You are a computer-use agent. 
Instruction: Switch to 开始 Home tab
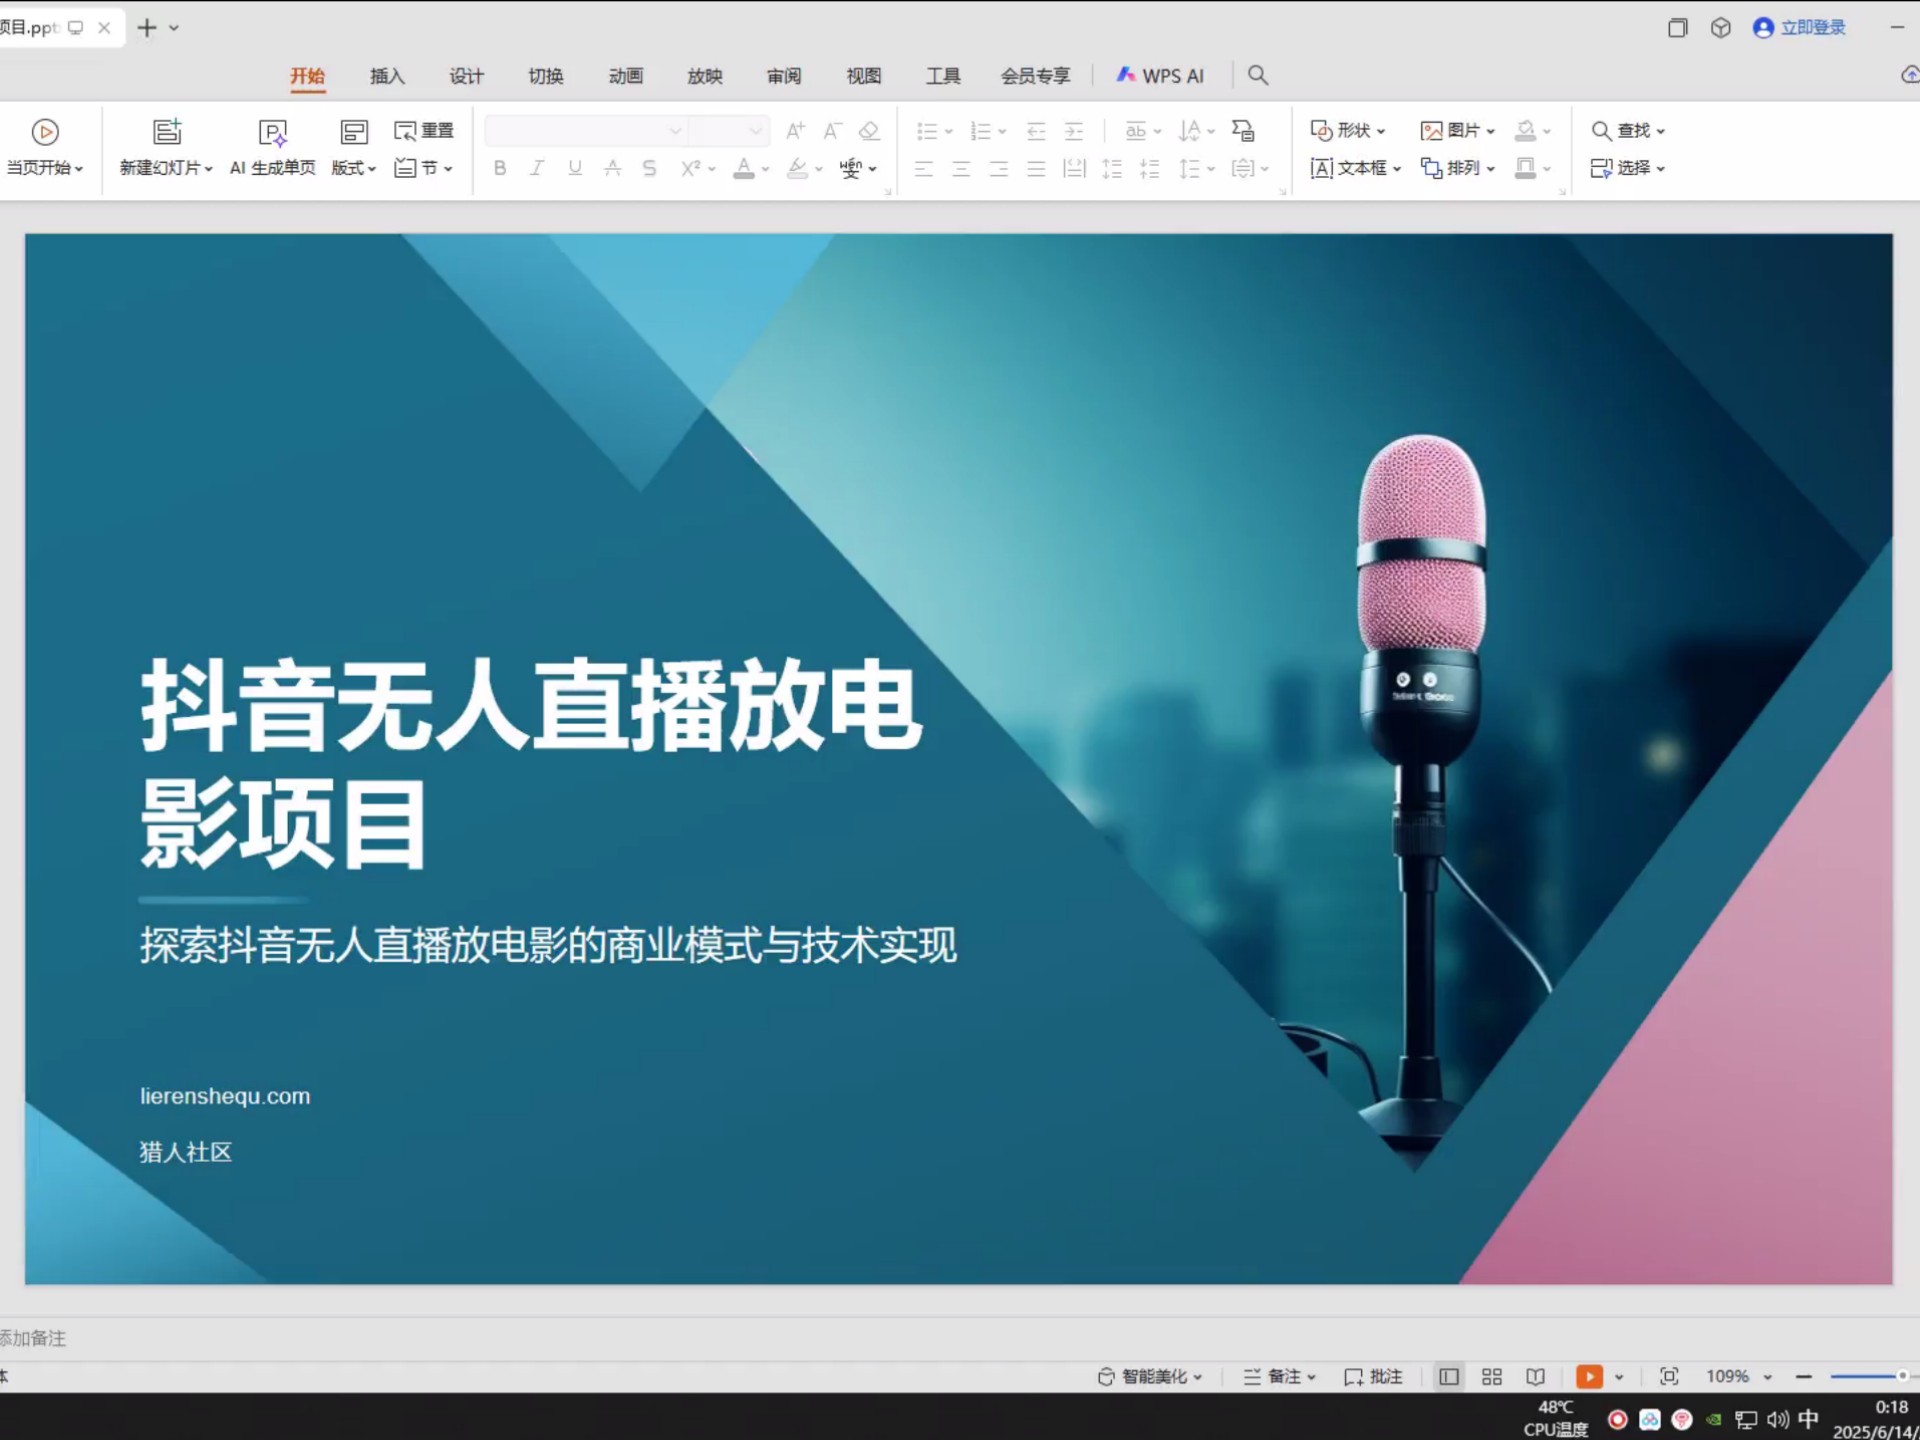(x=308, y=76)
